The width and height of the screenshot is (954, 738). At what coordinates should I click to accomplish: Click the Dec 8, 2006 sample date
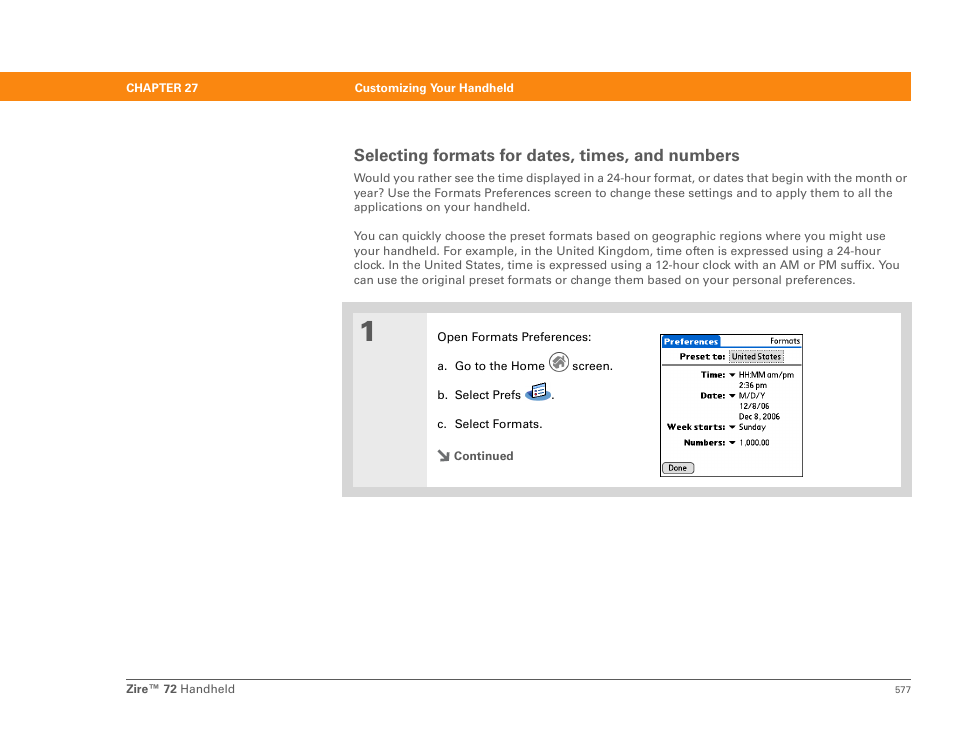[x=759, y=417]
